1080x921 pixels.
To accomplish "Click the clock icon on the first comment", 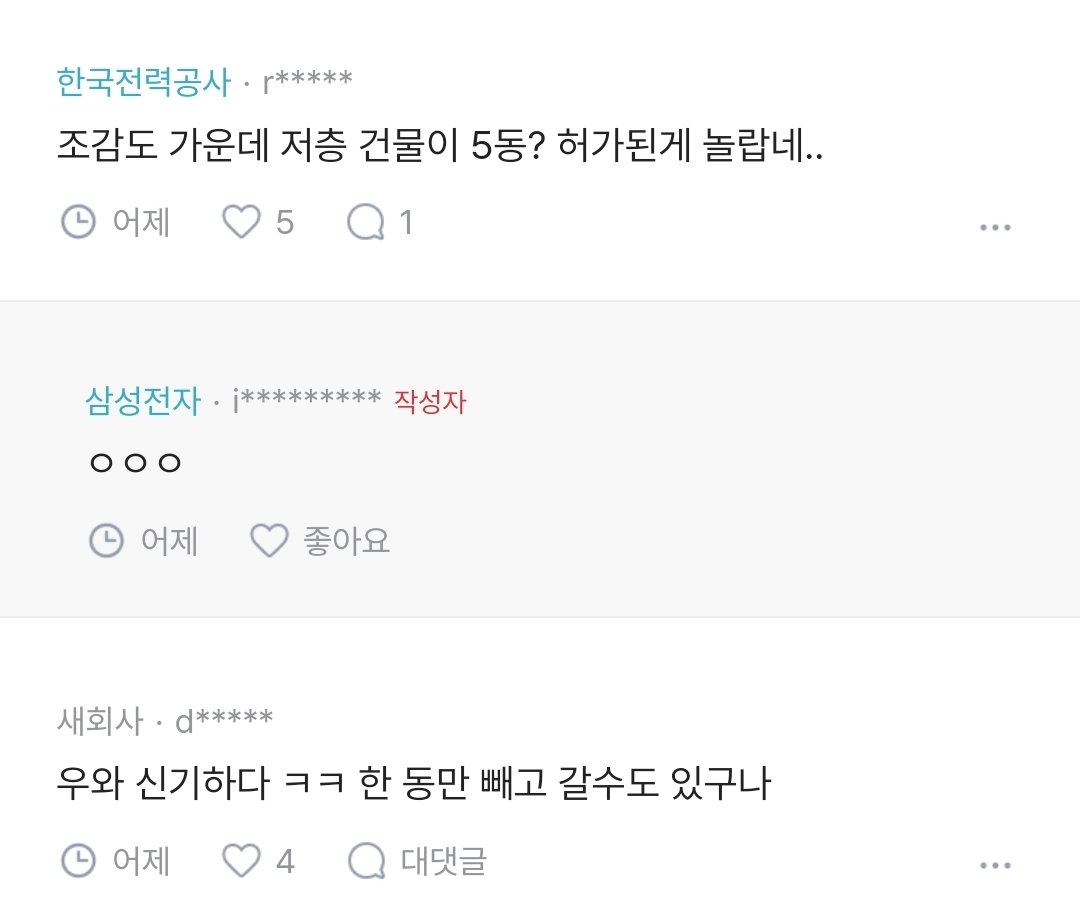I will 79,222.
